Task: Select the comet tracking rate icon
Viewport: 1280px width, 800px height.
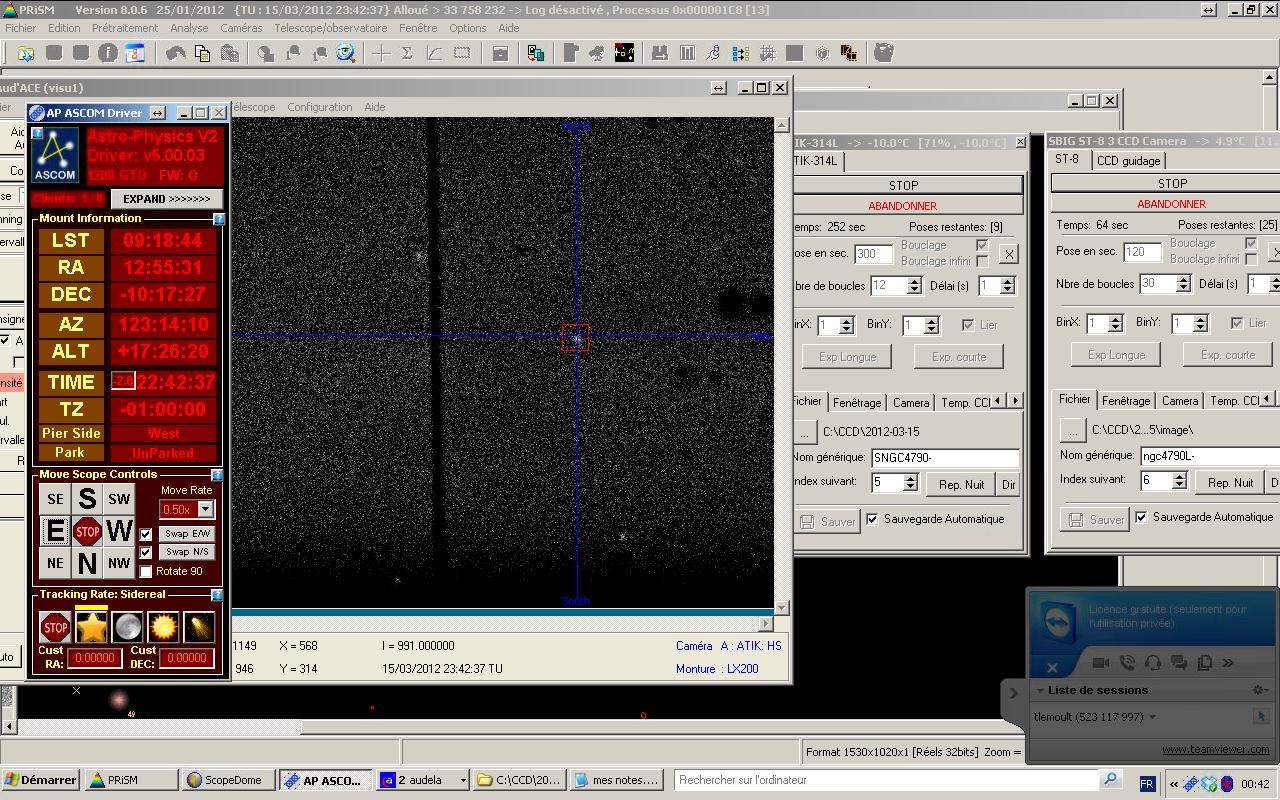Action: pos(199,627)
